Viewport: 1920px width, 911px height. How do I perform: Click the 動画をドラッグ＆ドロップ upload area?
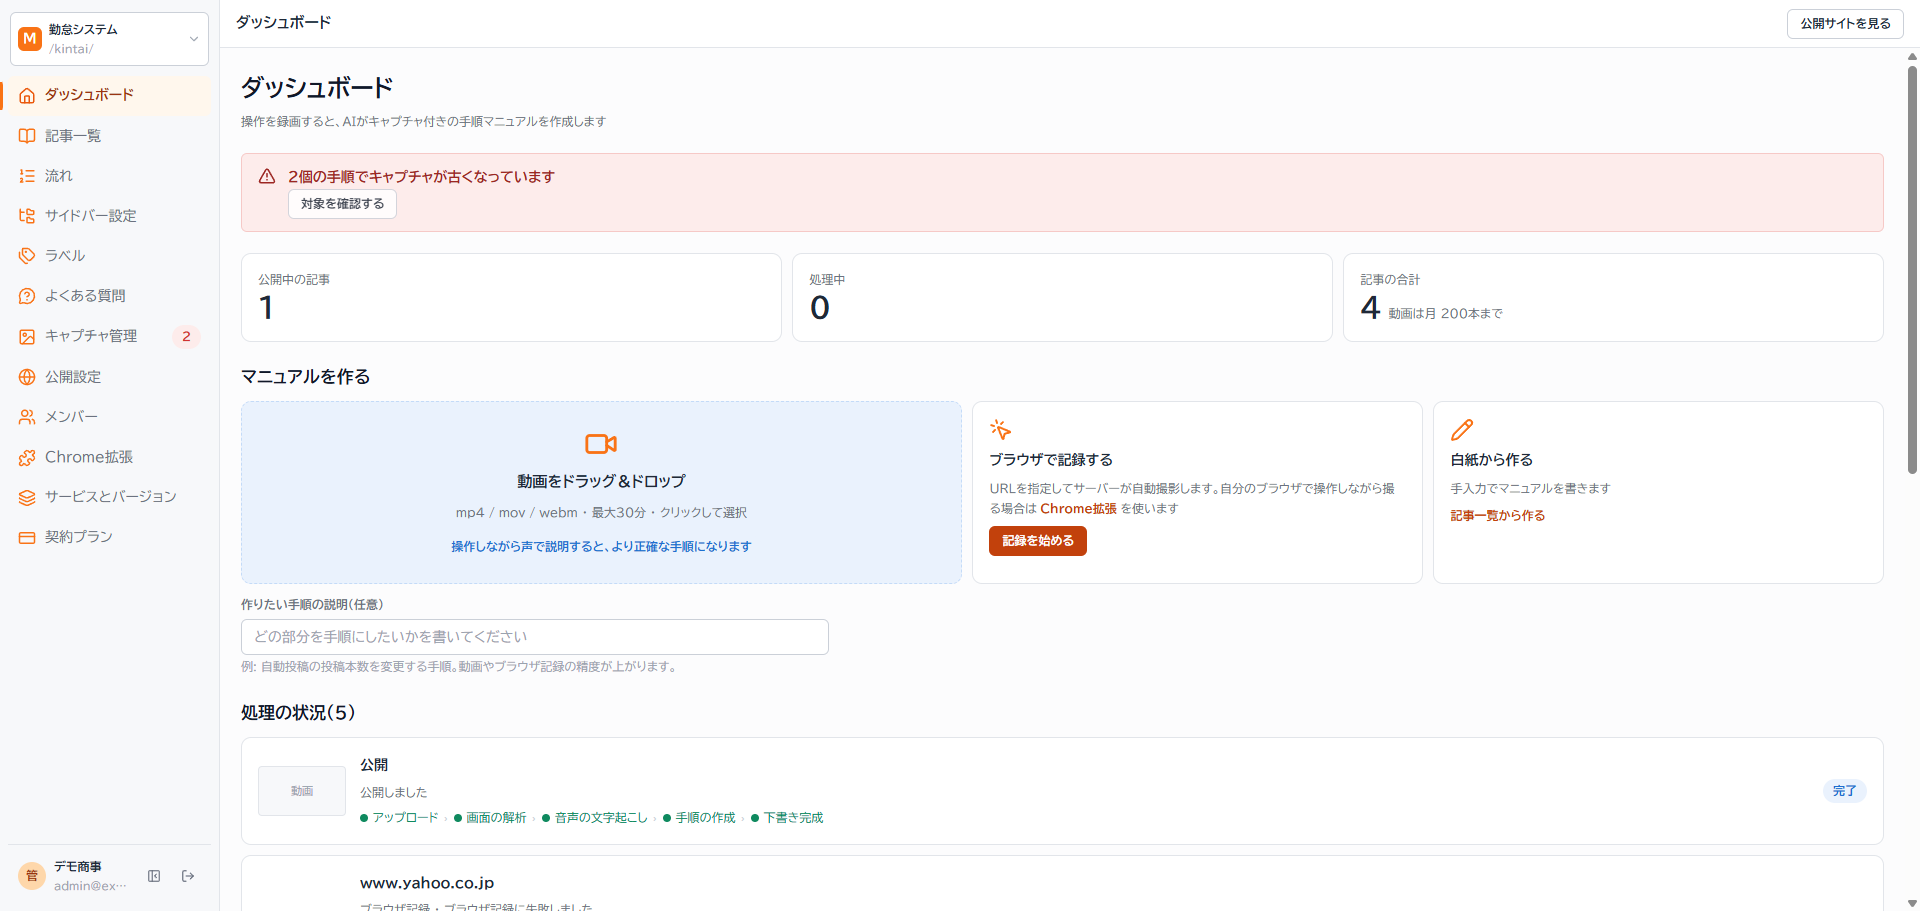point(601,493)
